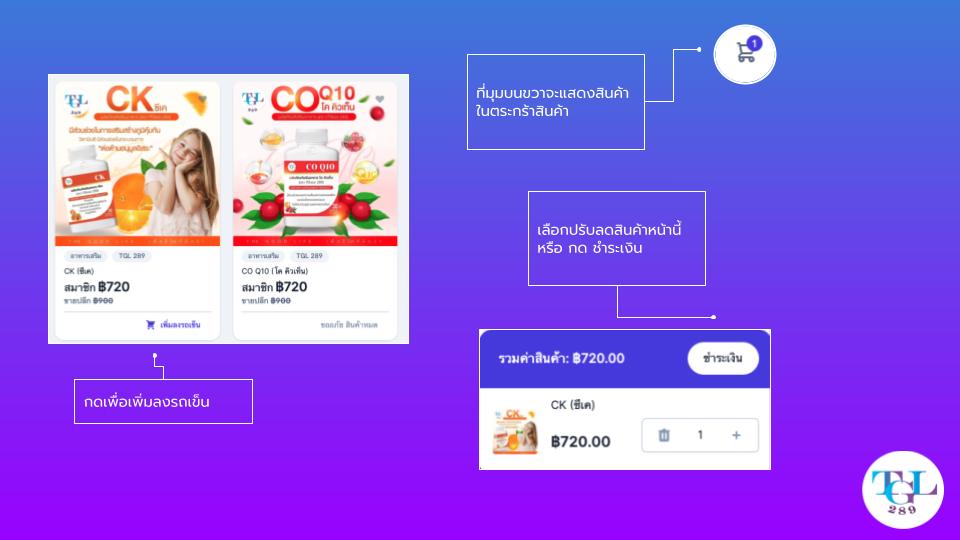Viewport: 960px width, 540px height.
Task: Click the trash icon to remove CK
Action: pos(664,435)
